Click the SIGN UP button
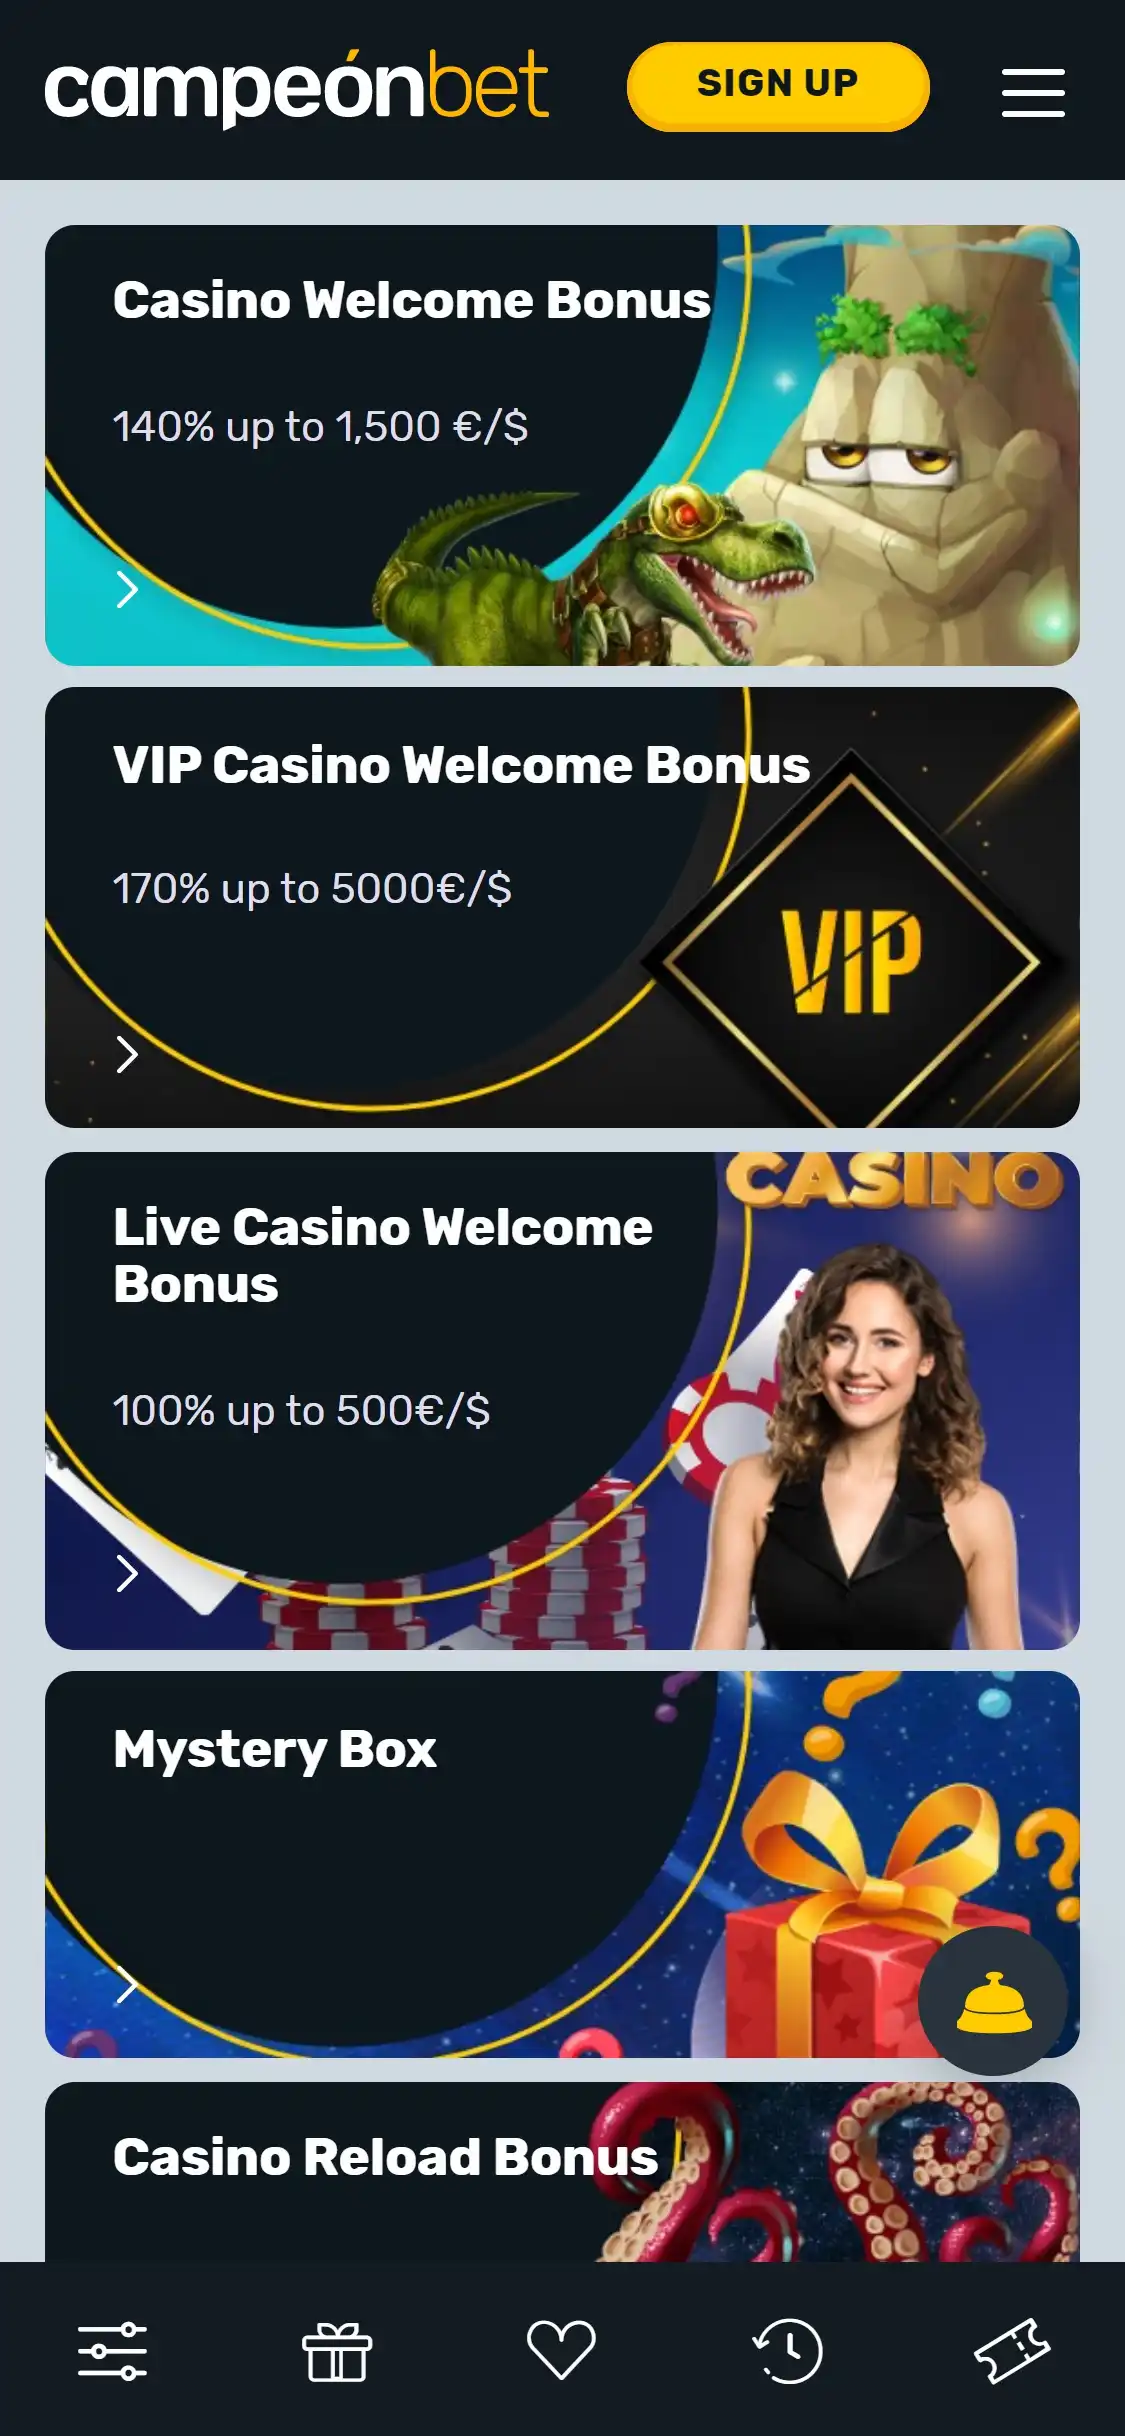The width and height of the screenshot is (1125, 2436). [x=778, y=86]
